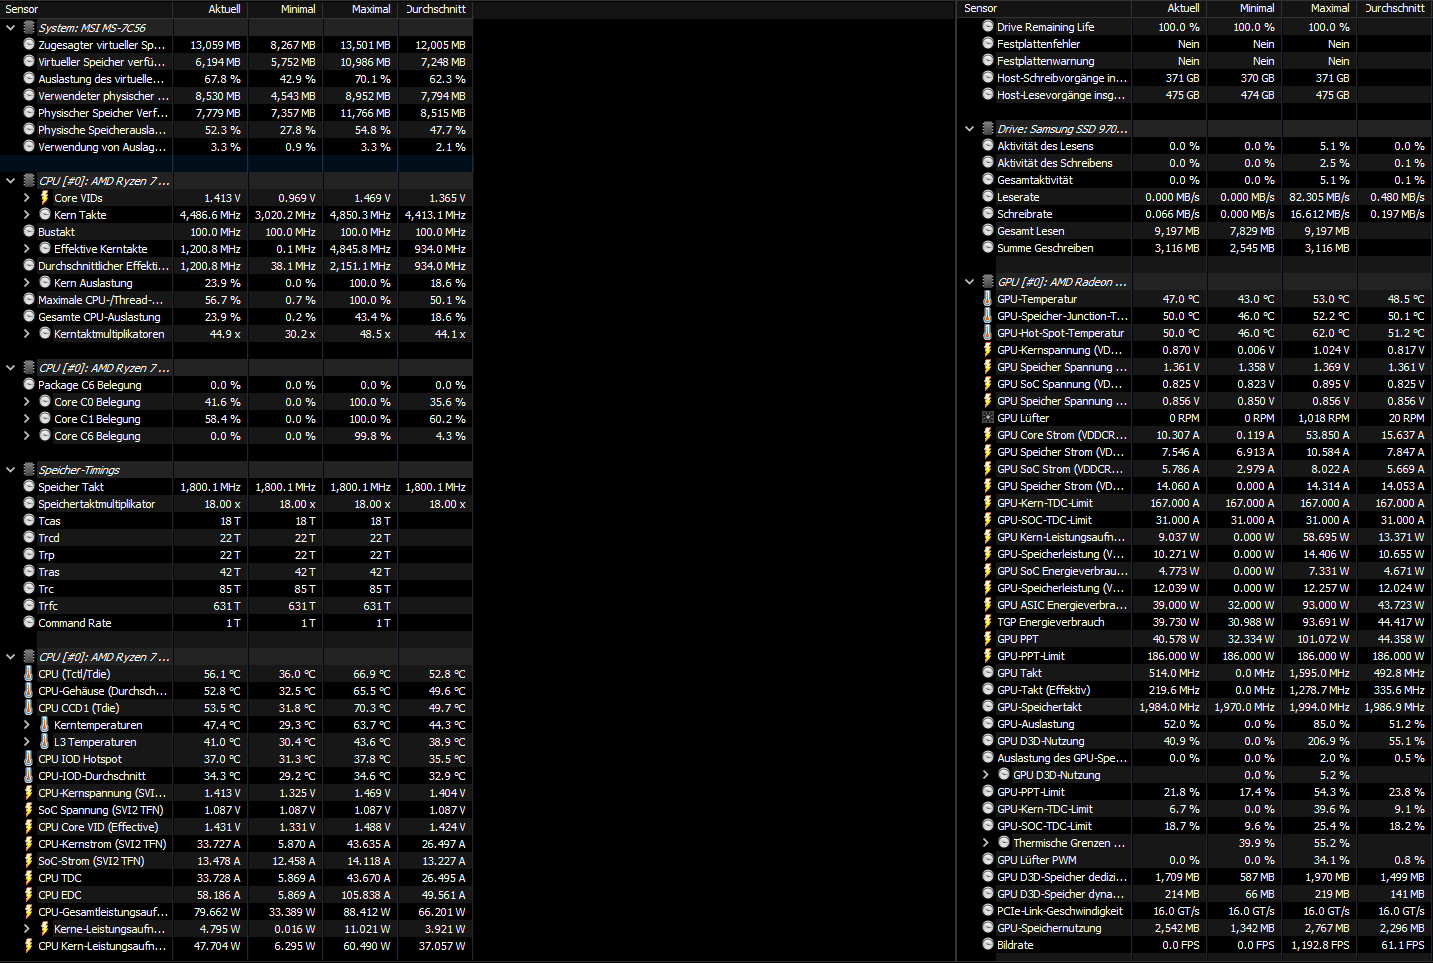Click the drive icon of Samsung SSD 970 group

(x=988, y=129)
